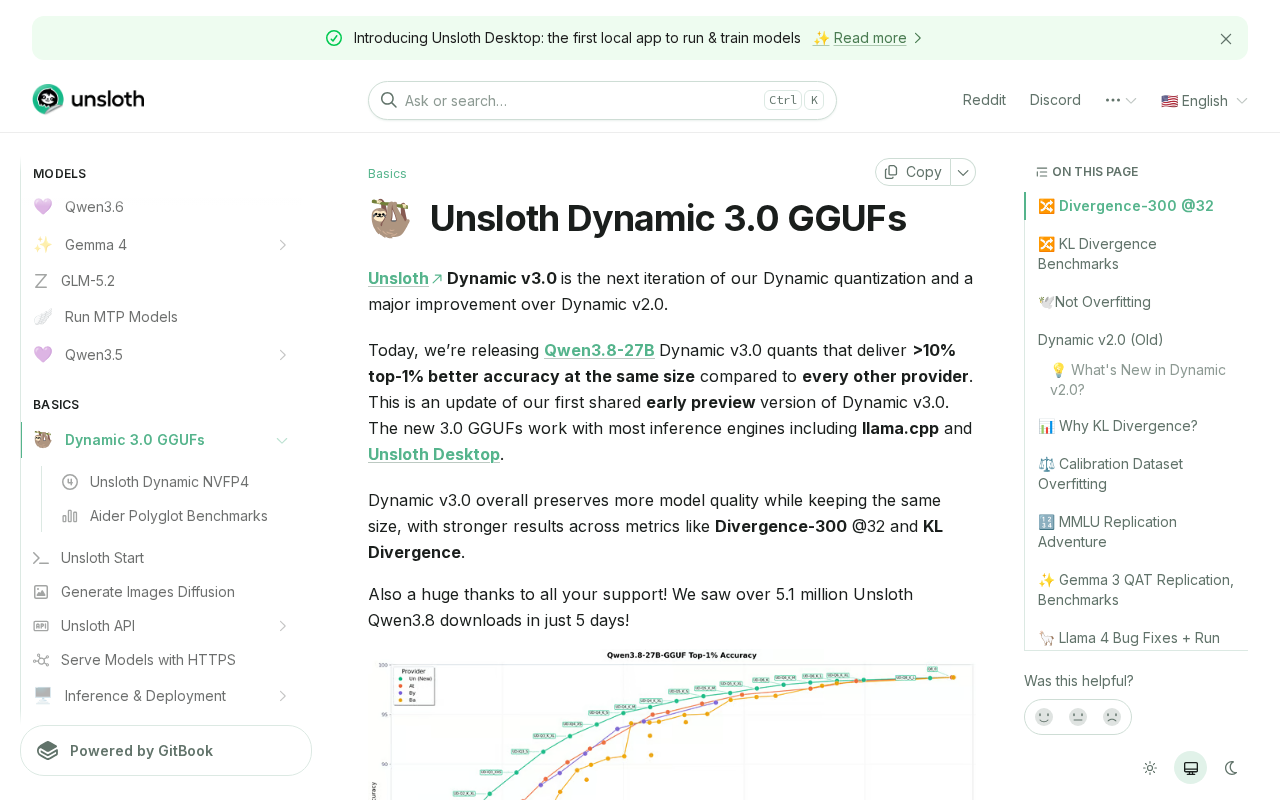The height and width of the screenshot is (800, 1280).
Task: Open the Discord link in the header
Action: tap(1055, 100)
